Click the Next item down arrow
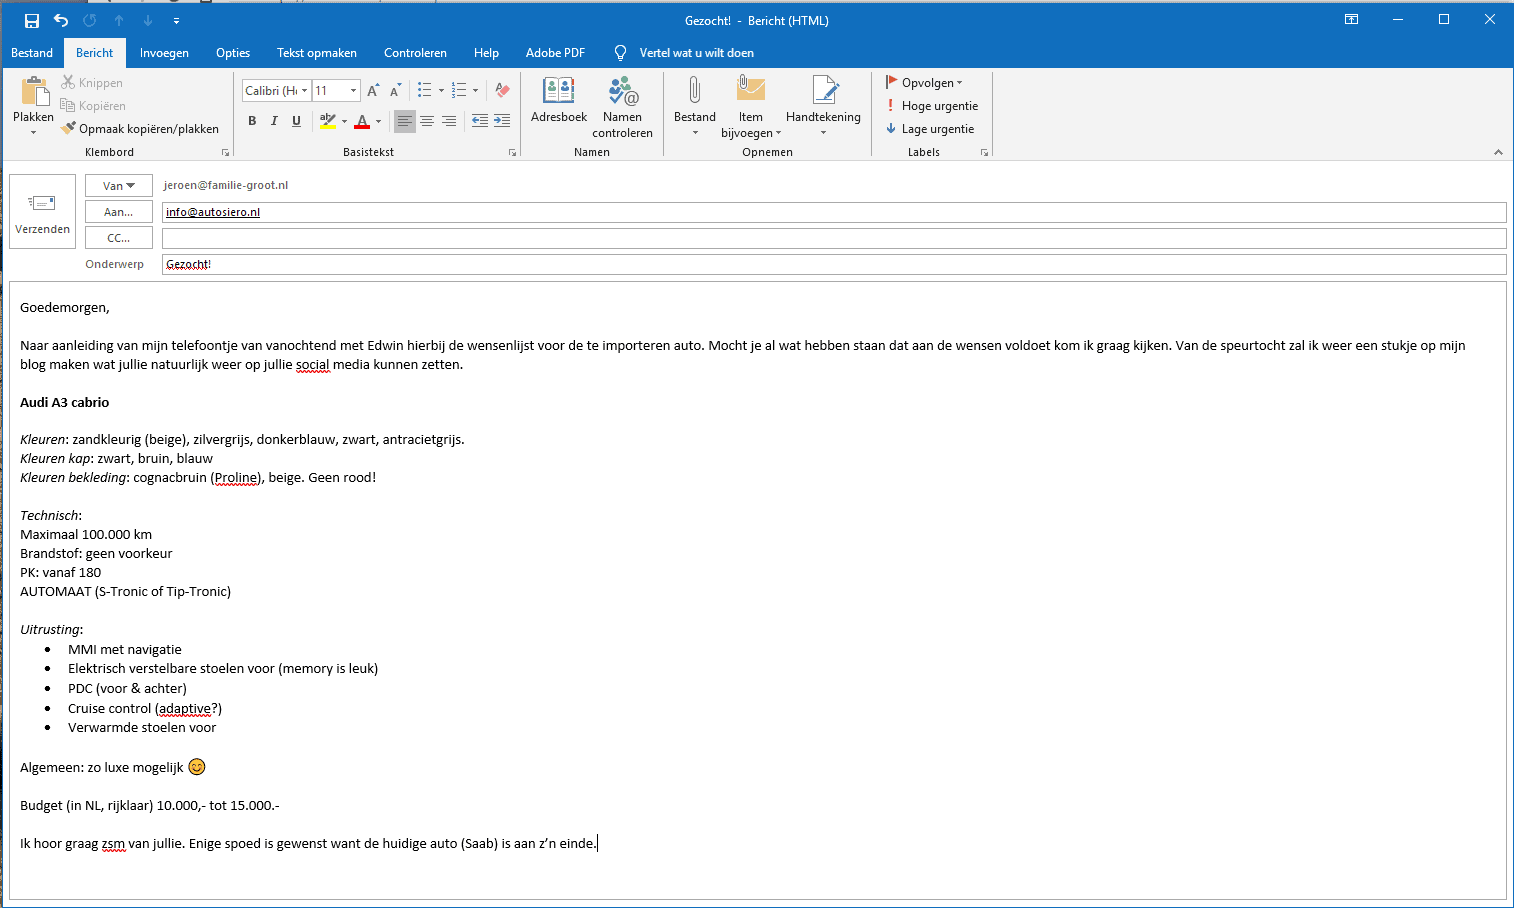The image size is (1514, 908). (x=148, y=20)
